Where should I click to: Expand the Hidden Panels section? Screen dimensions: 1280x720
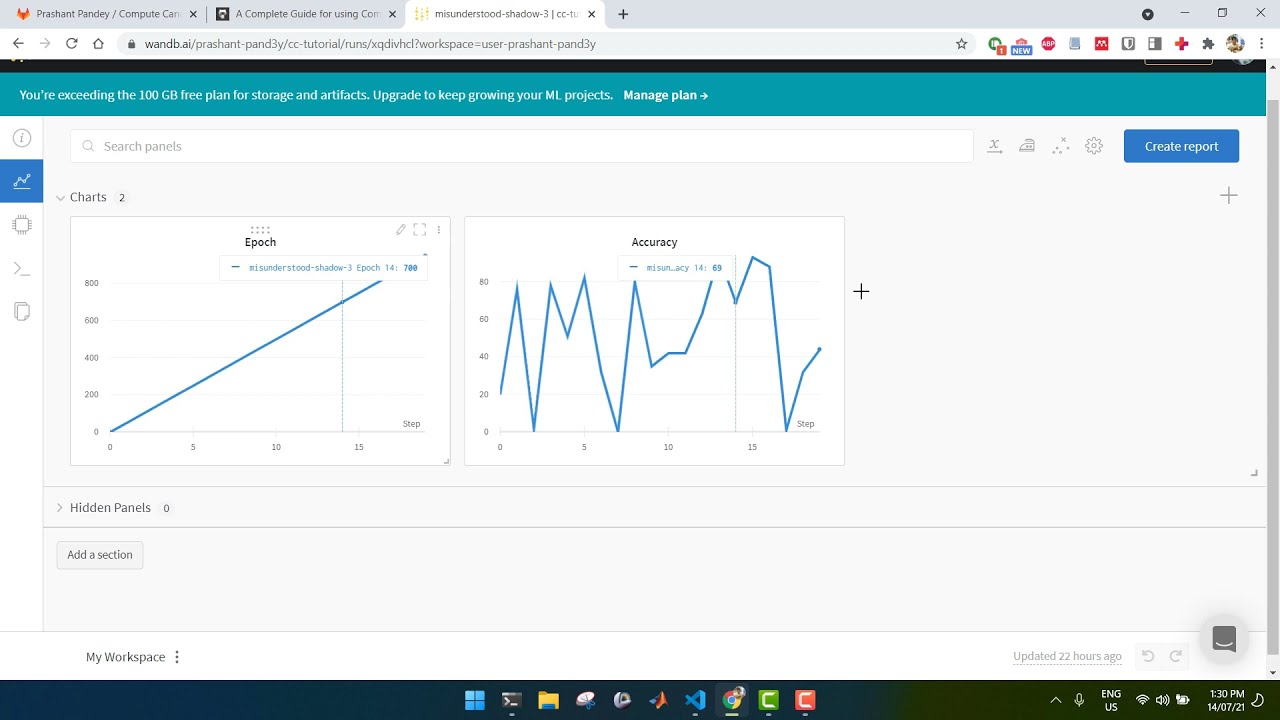pos(61,508)
